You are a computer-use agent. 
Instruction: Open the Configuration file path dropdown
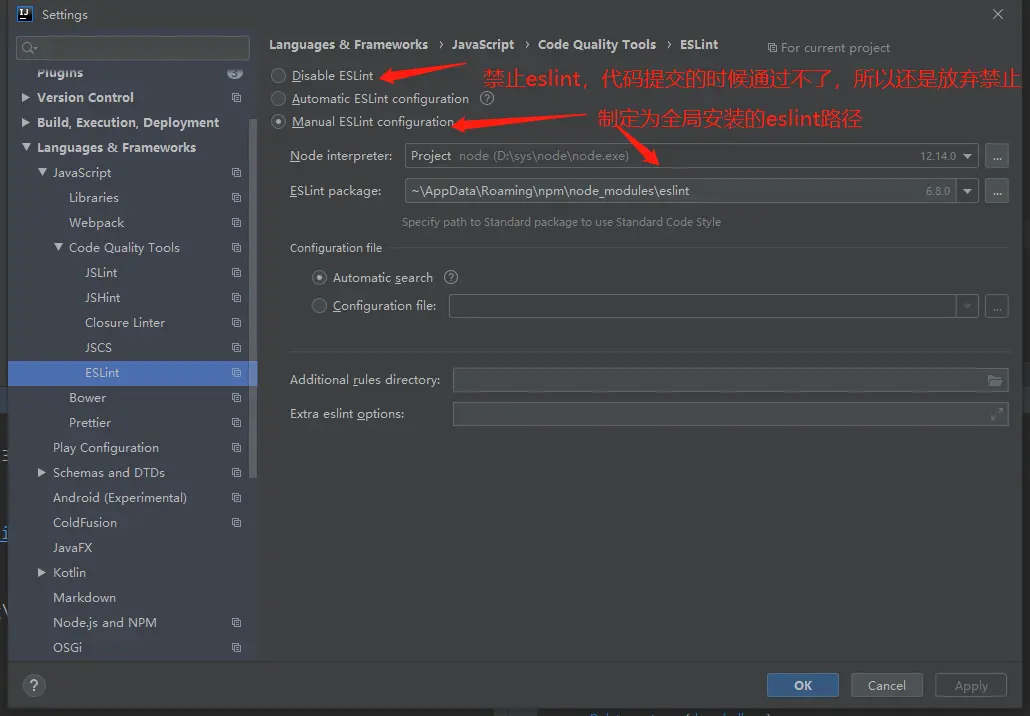(967, 306)
